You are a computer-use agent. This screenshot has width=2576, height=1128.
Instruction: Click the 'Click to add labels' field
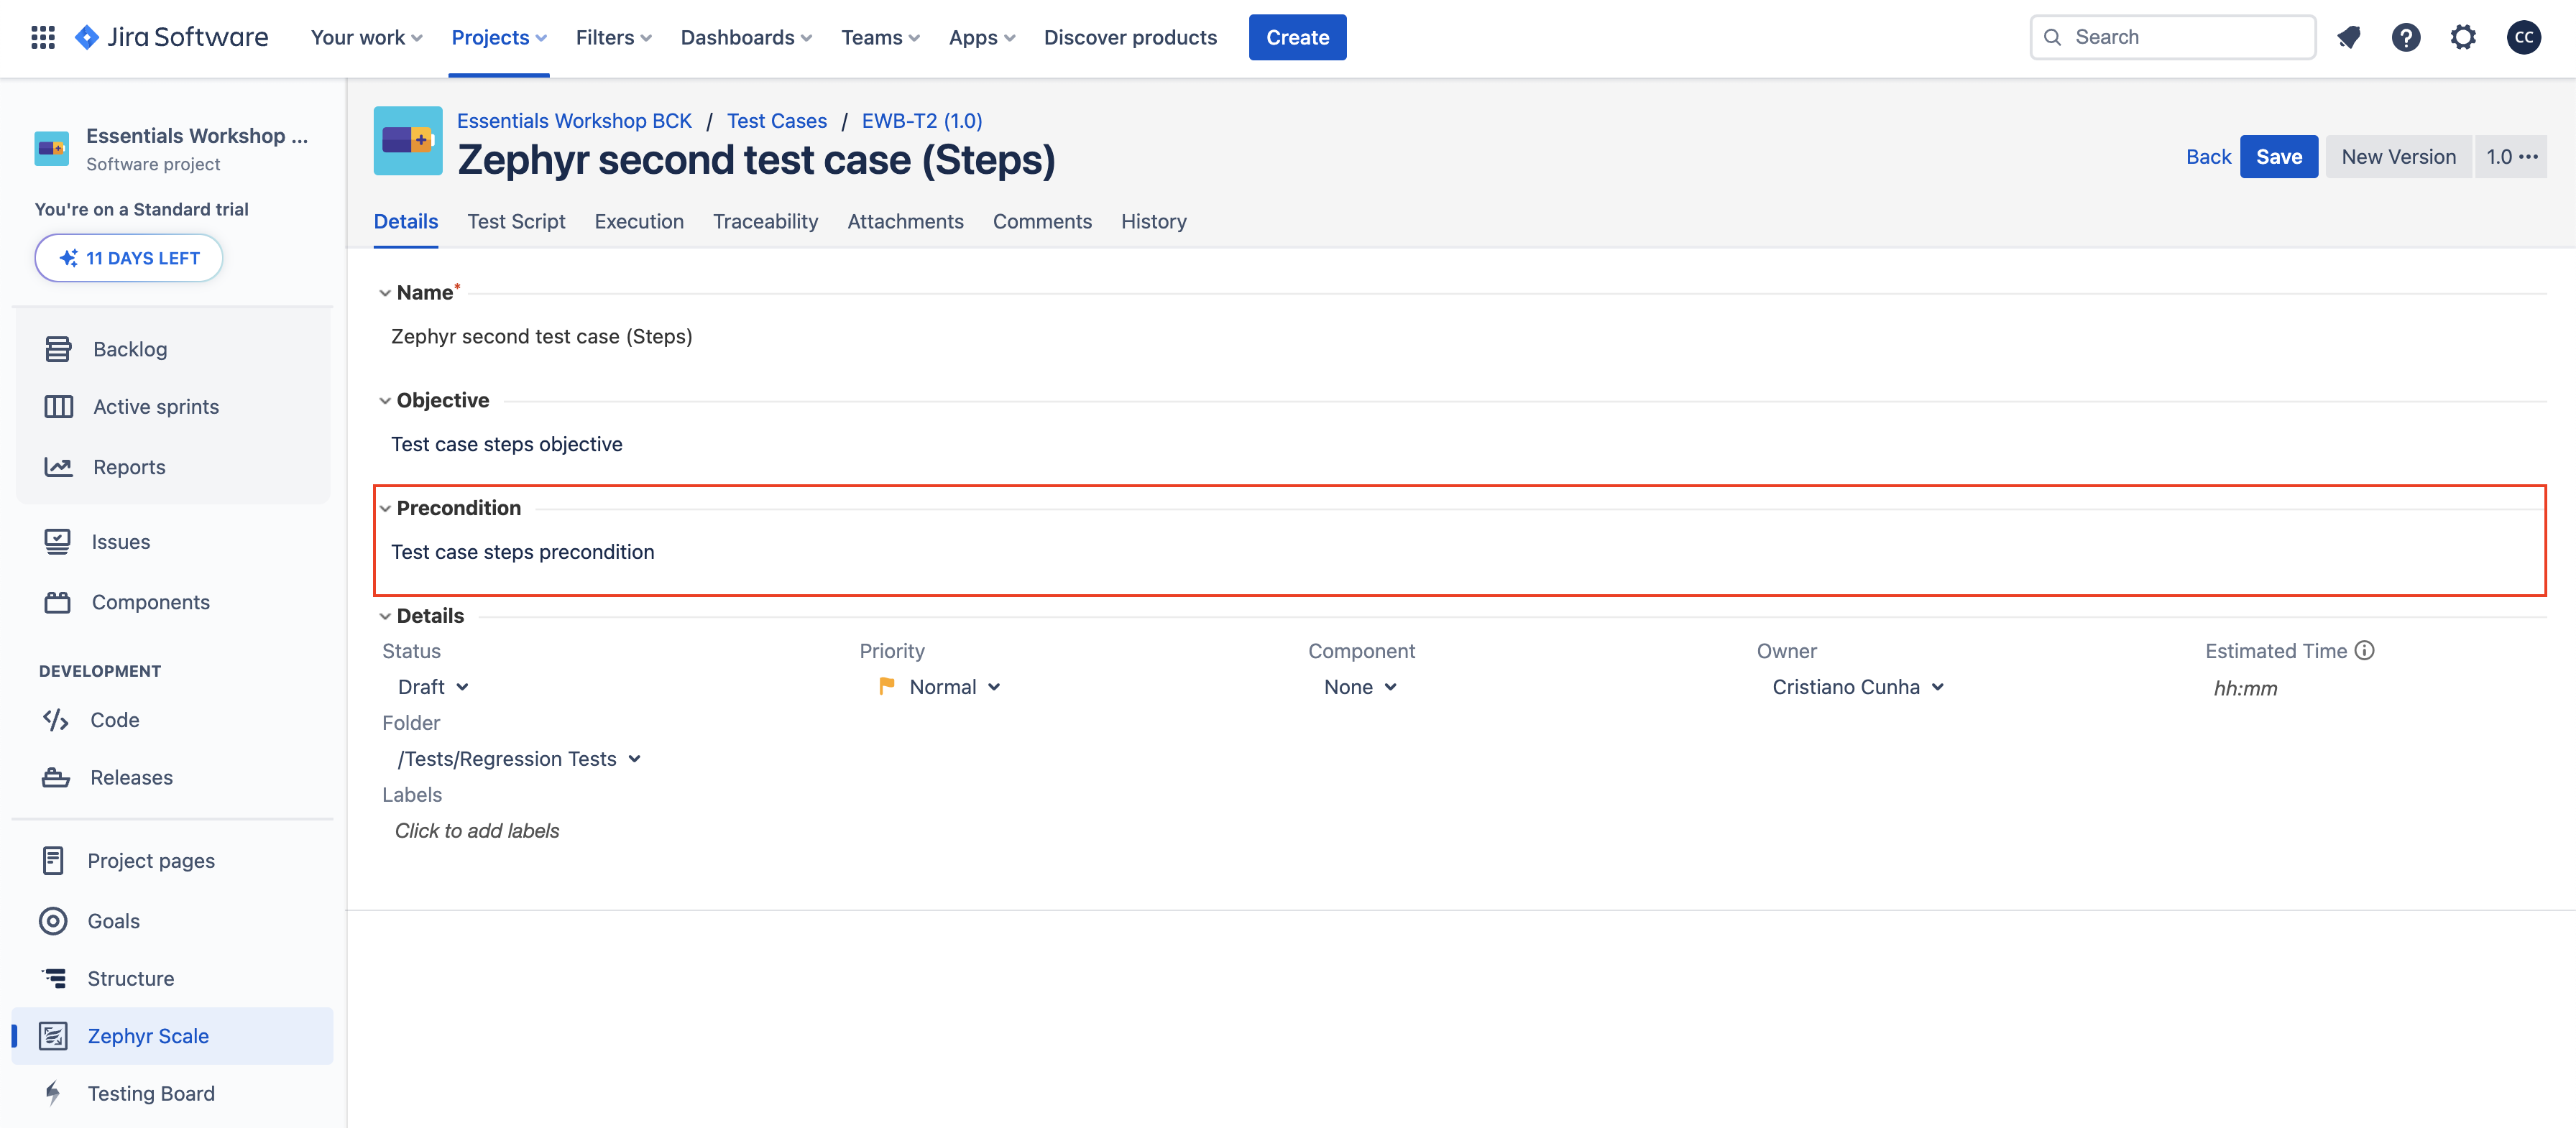point(477,831)
